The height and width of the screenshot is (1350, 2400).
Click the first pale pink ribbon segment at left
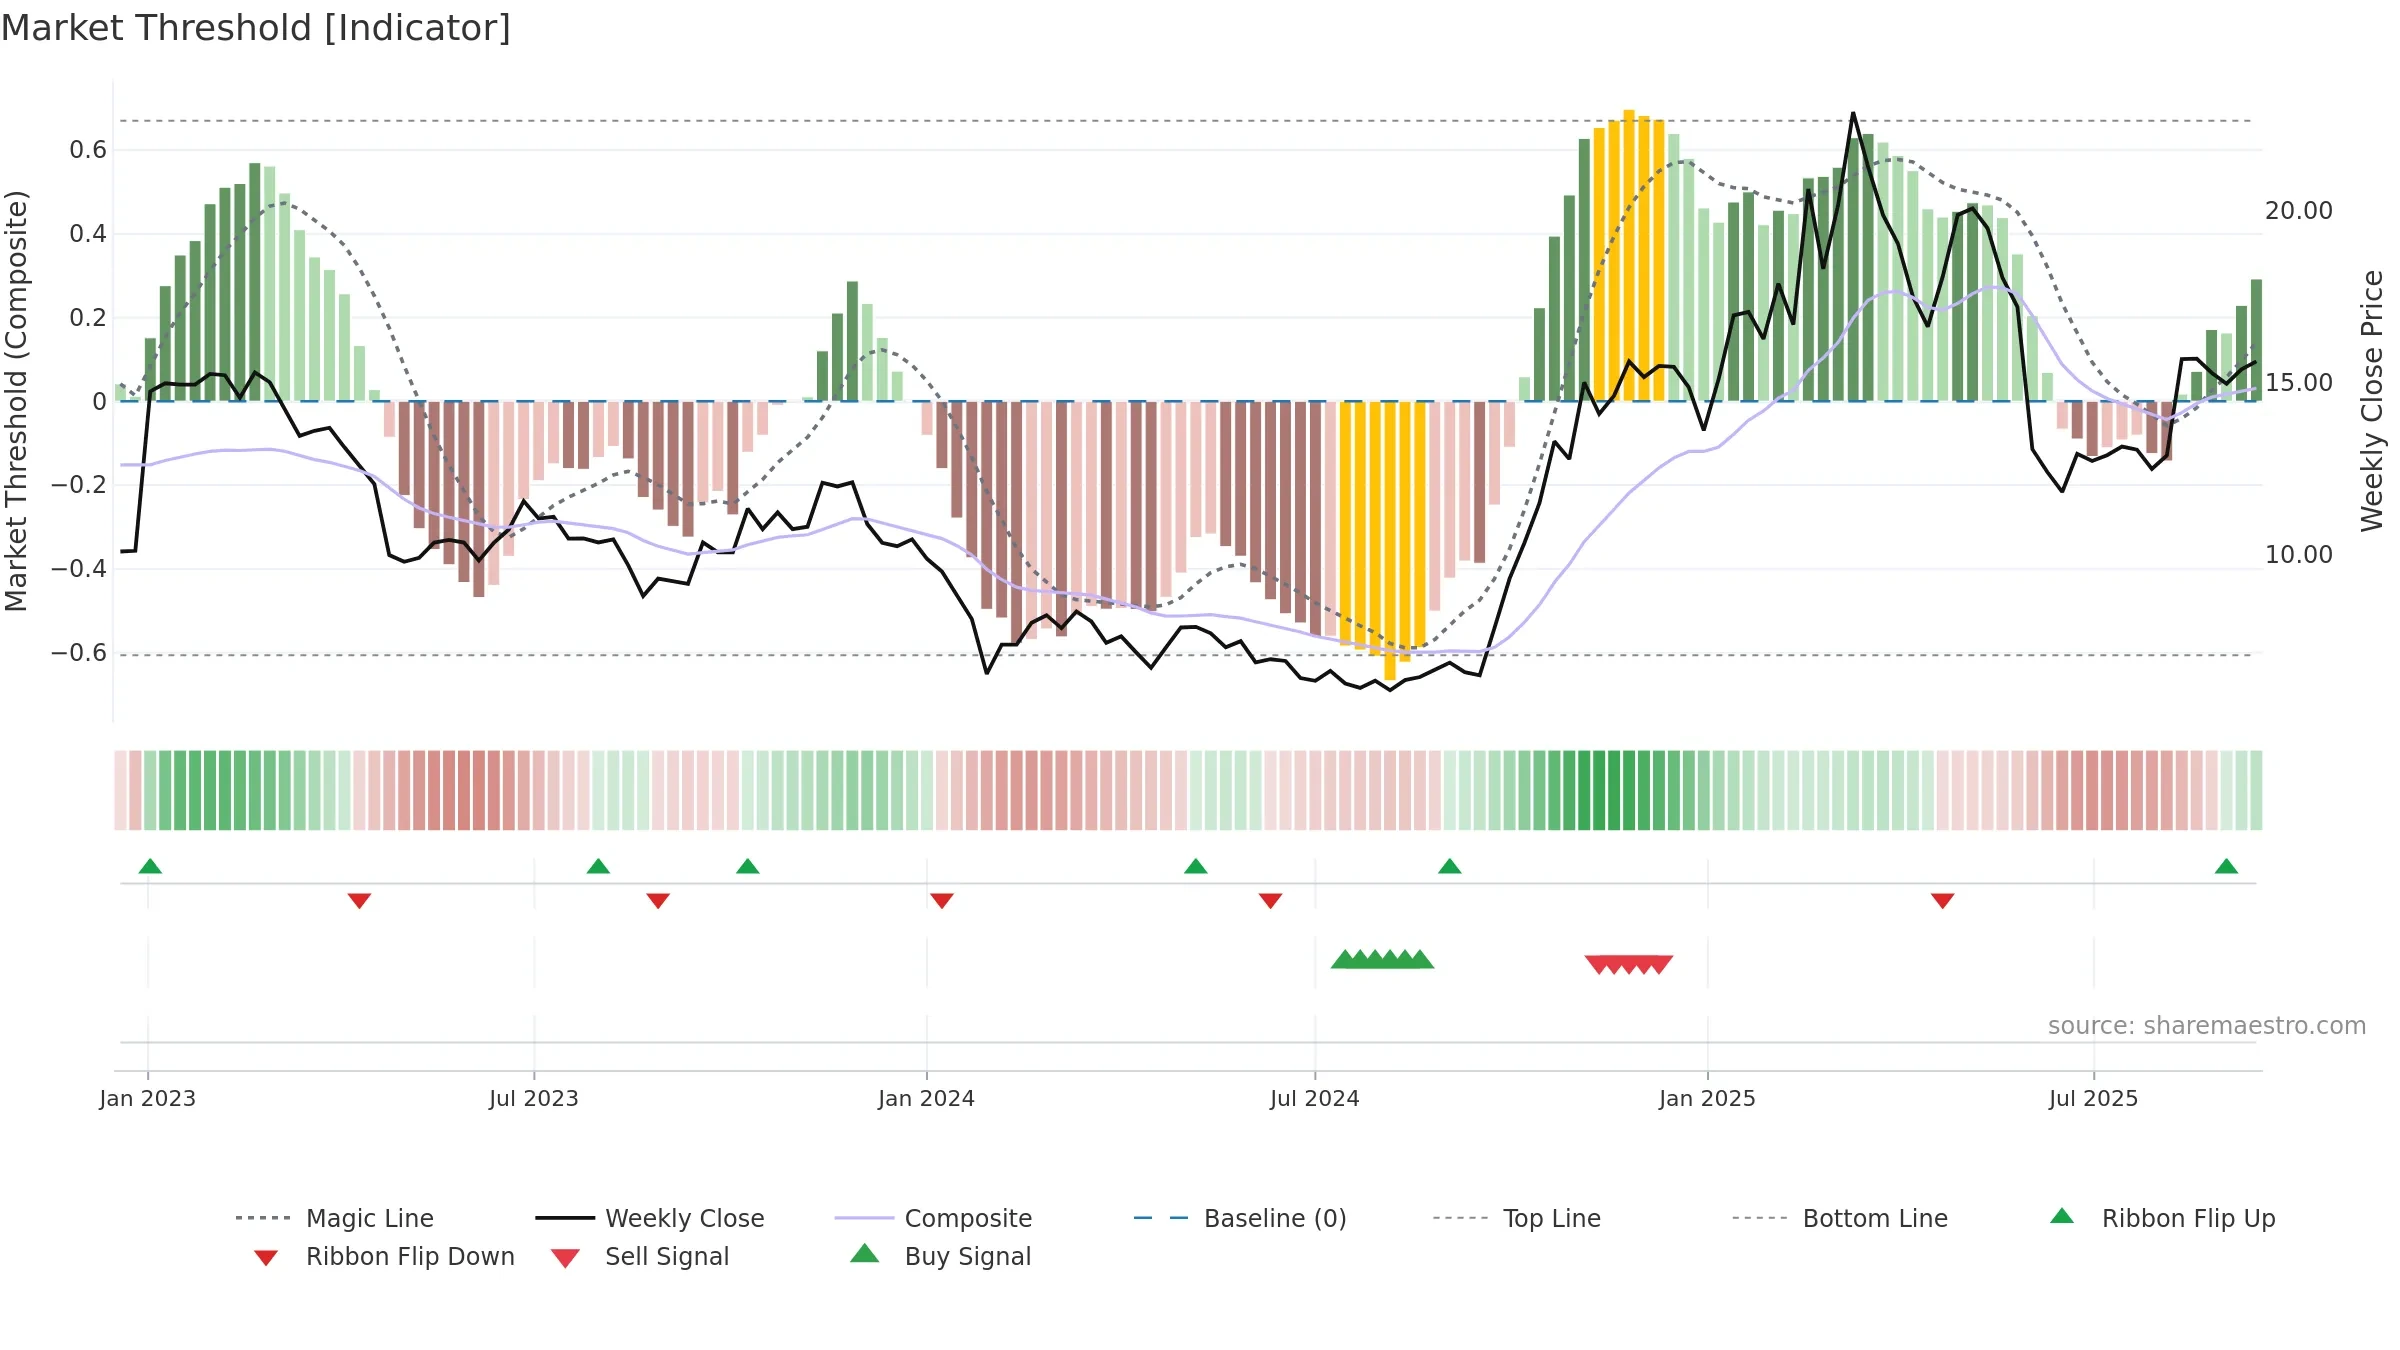(120, 790)
